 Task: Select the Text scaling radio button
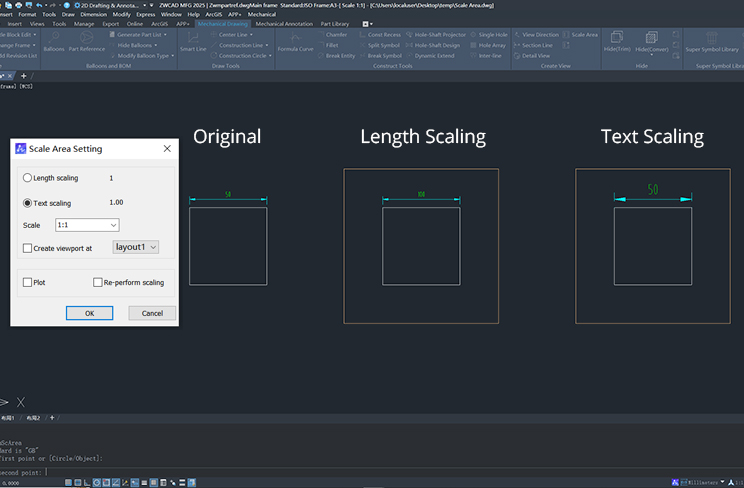click(x=28, y=203)
